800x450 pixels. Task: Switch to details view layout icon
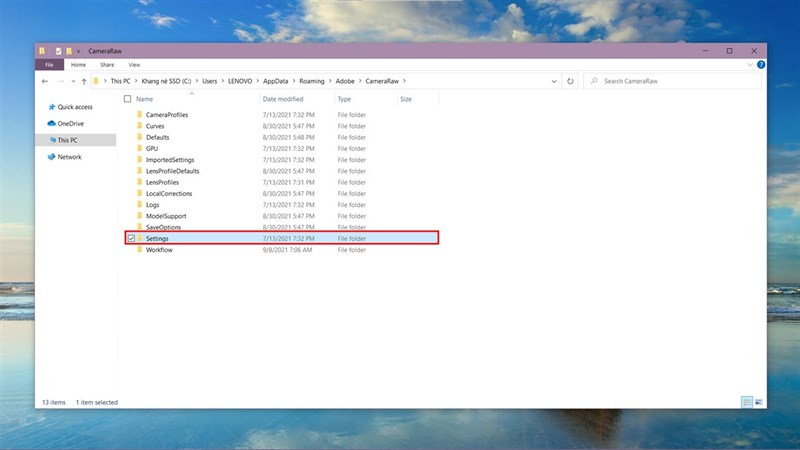coord(747,402)
